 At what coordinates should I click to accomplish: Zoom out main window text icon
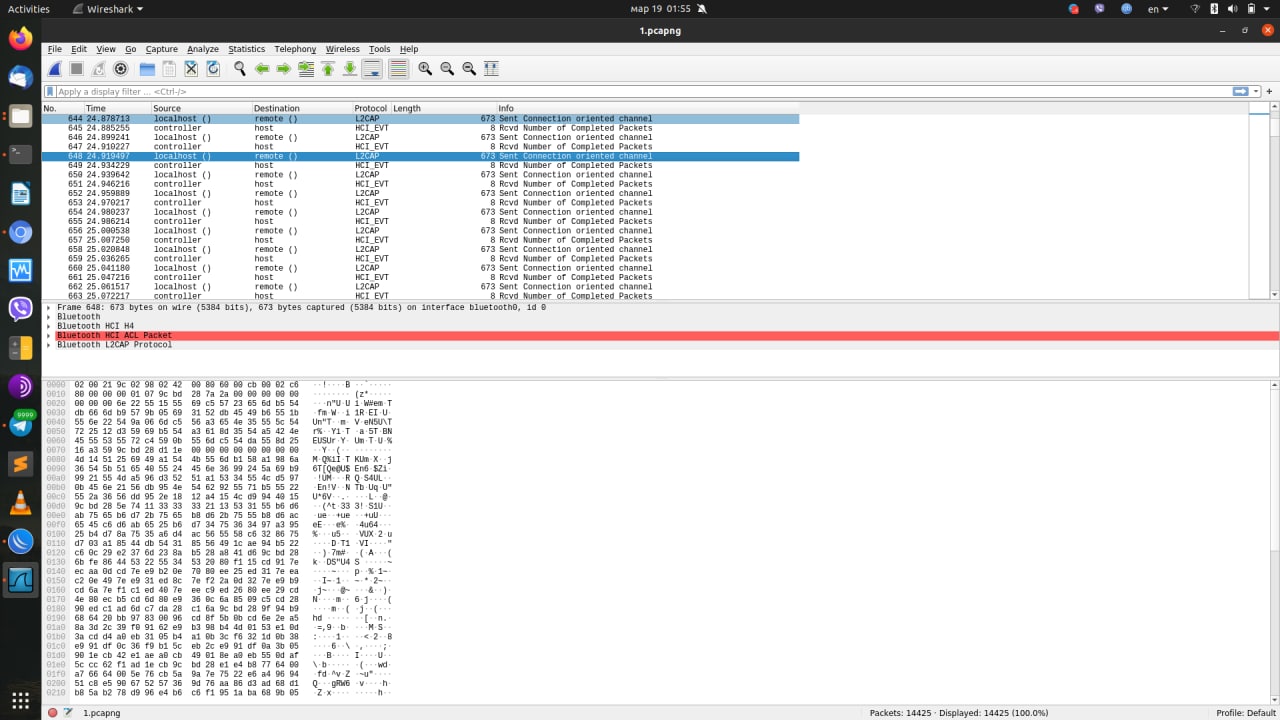[447, 69]
